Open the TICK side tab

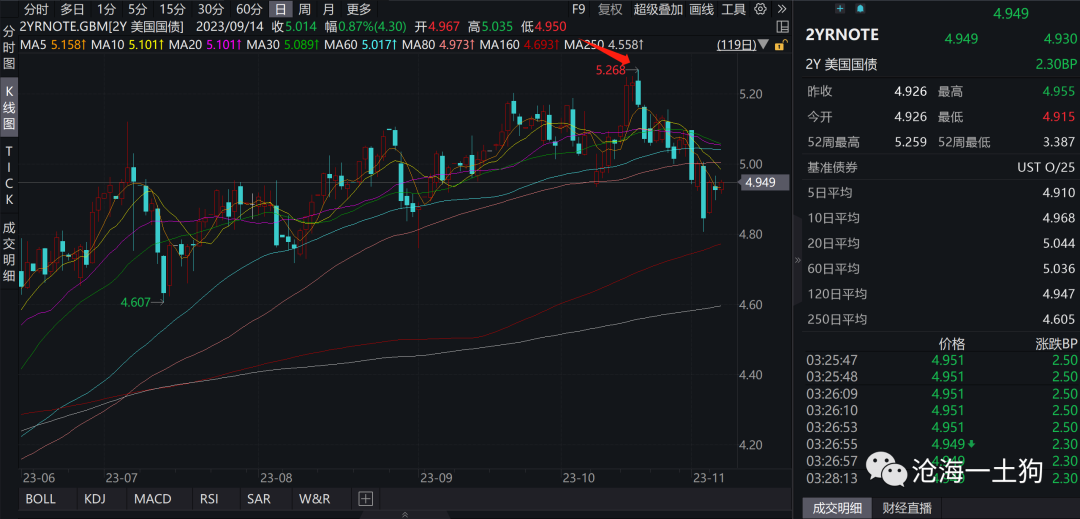point(9,175)
